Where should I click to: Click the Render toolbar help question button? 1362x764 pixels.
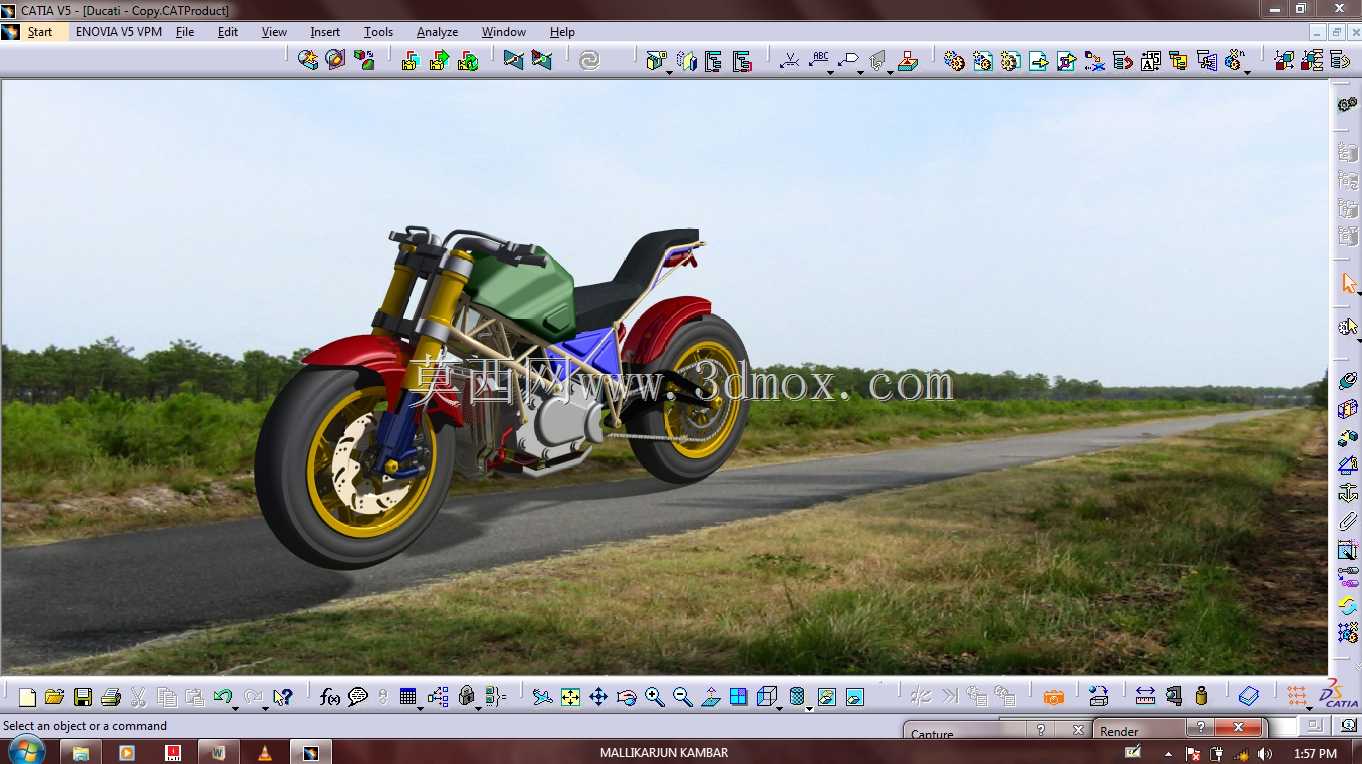tap(1200, 728)
